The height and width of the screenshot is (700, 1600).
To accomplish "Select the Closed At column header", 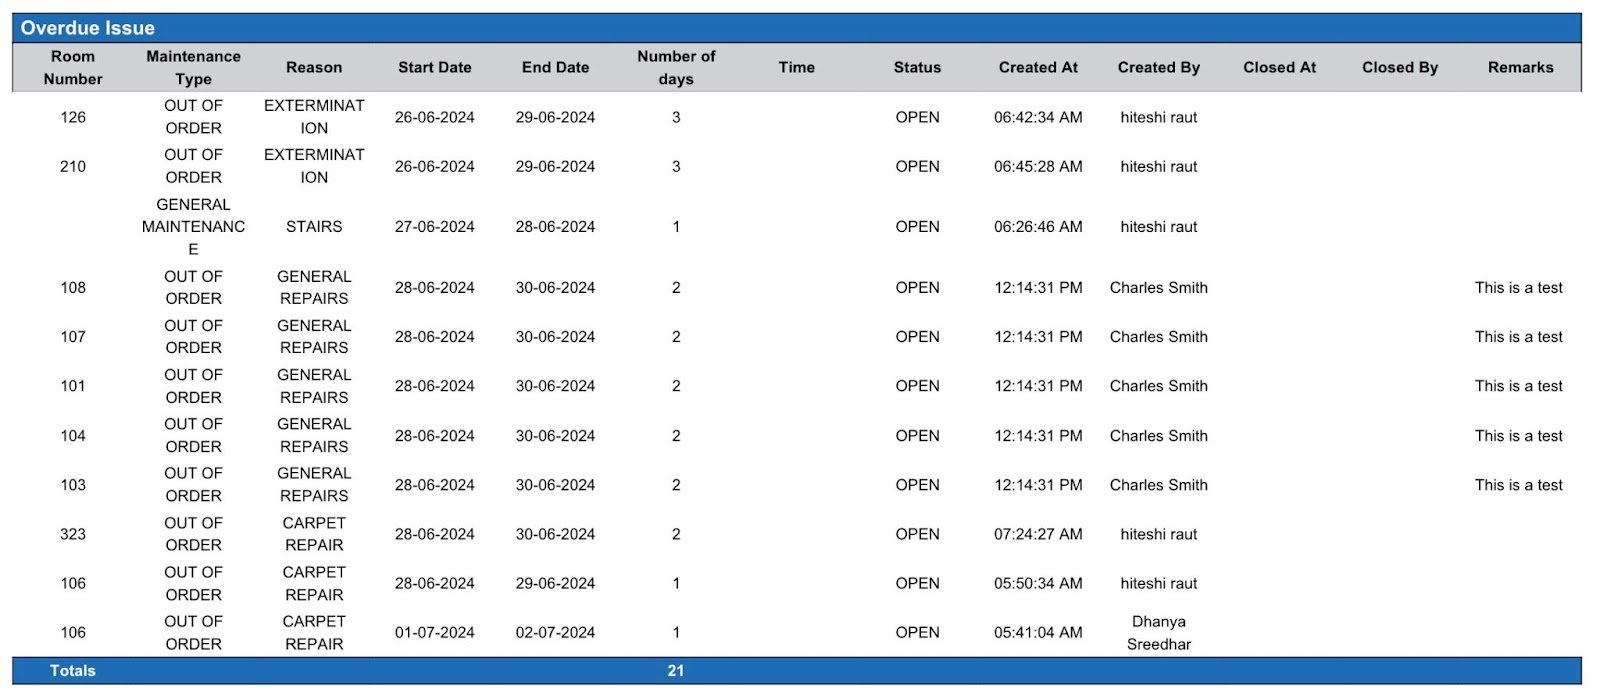I will 1279,67.
